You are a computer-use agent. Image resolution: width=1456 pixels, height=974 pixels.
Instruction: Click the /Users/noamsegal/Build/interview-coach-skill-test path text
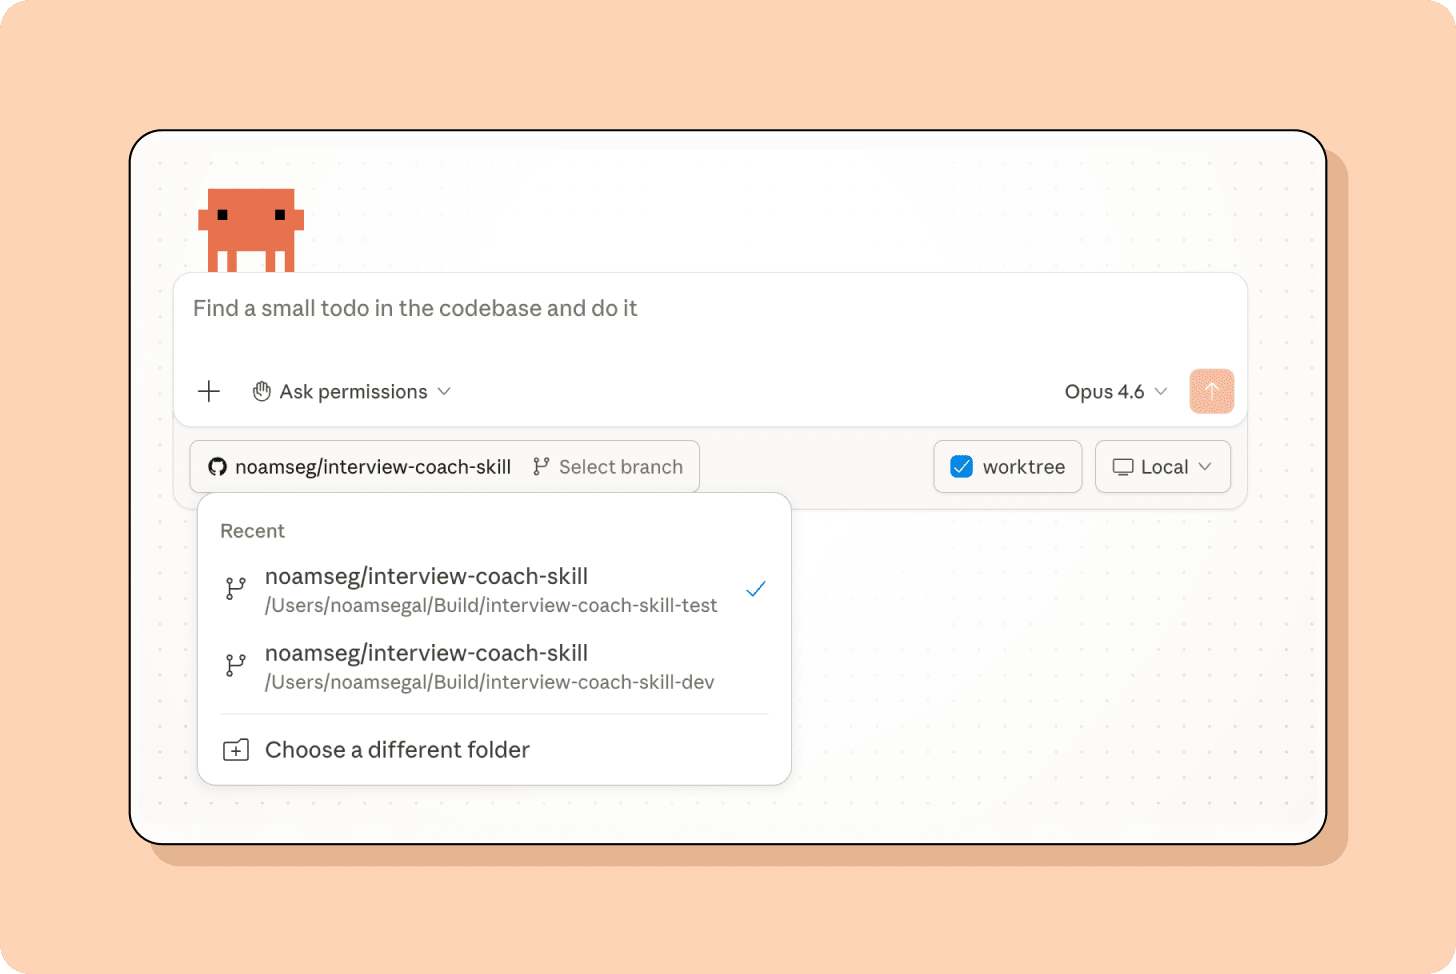coord(491,606)
